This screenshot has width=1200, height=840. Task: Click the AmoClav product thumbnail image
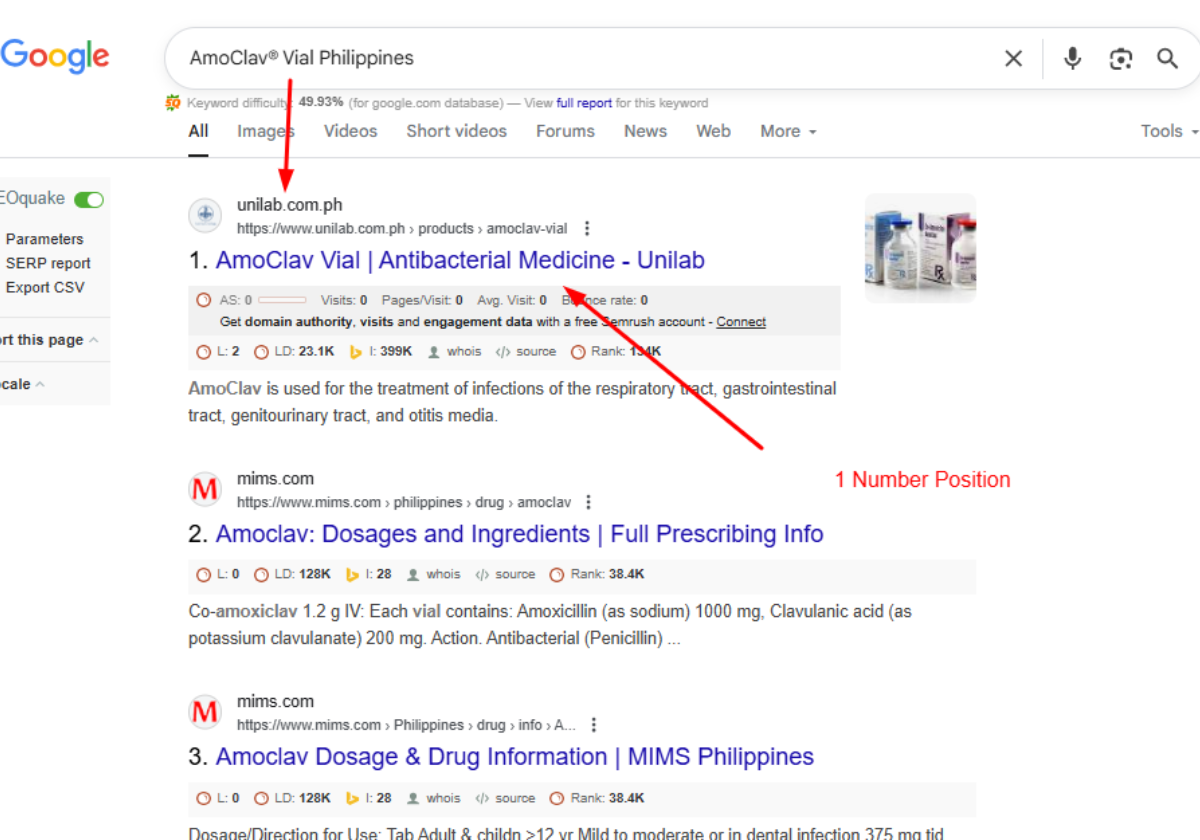[920, 248]
